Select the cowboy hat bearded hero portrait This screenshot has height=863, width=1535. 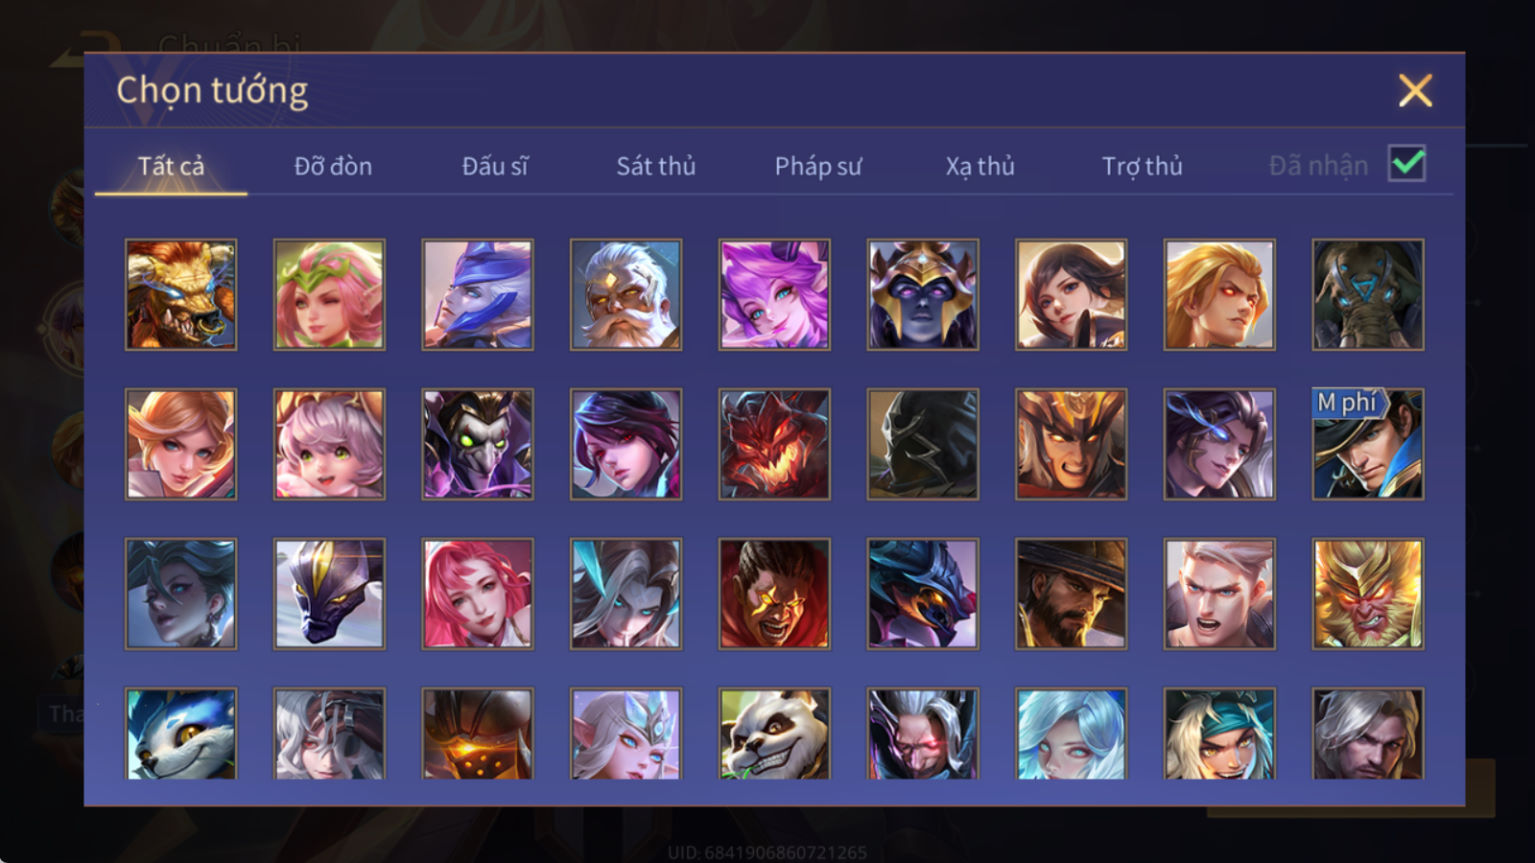pyautogui.click(x=1071, y=594)
